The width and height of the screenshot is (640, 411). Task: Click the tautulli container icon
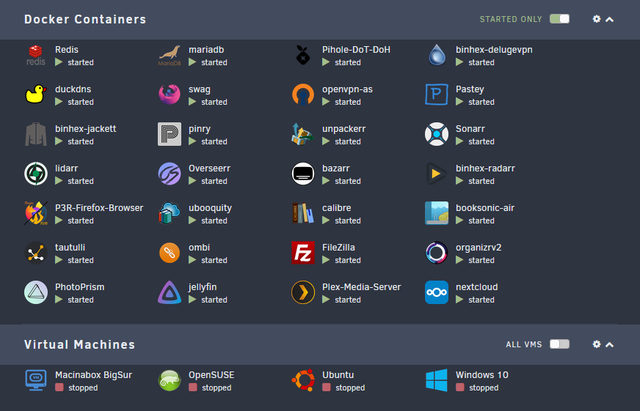pyautogui.click(x=36, y=253)
